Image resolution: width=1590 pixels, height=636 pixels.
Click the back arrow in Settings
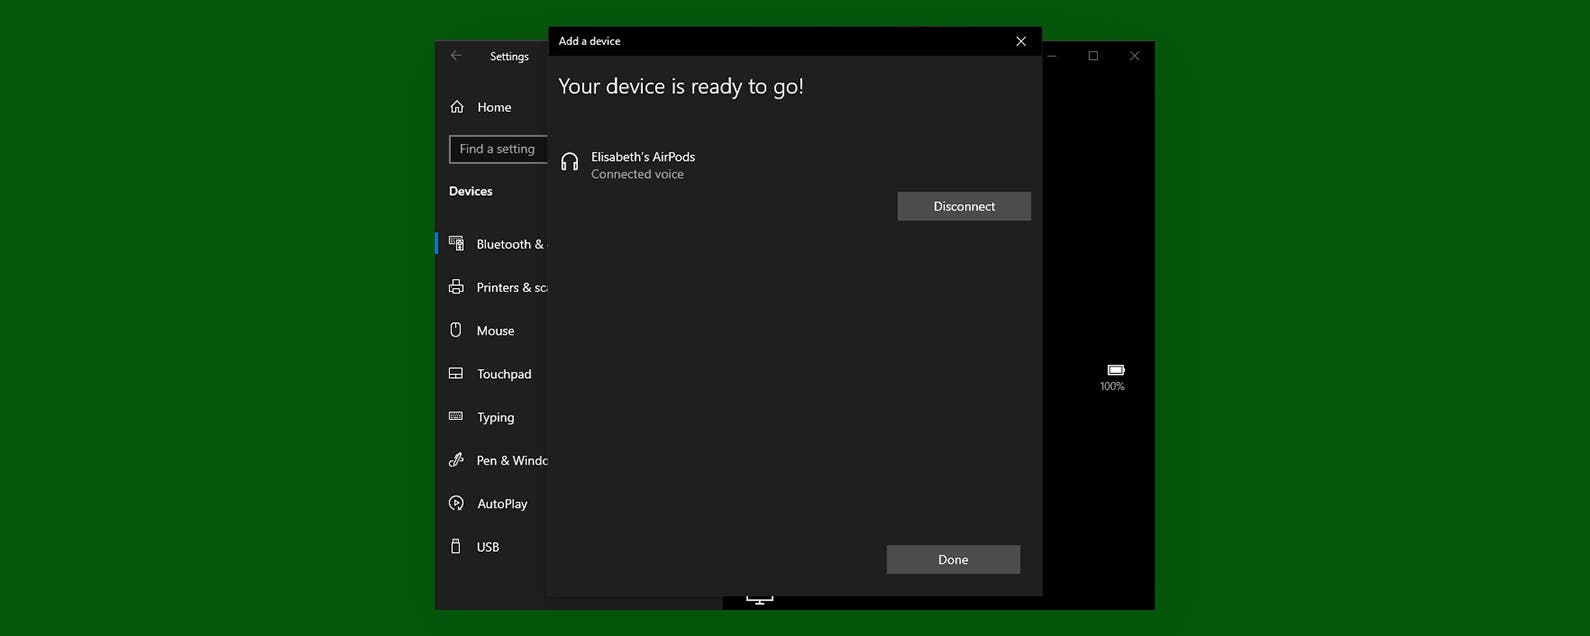(x=456, y=56)
